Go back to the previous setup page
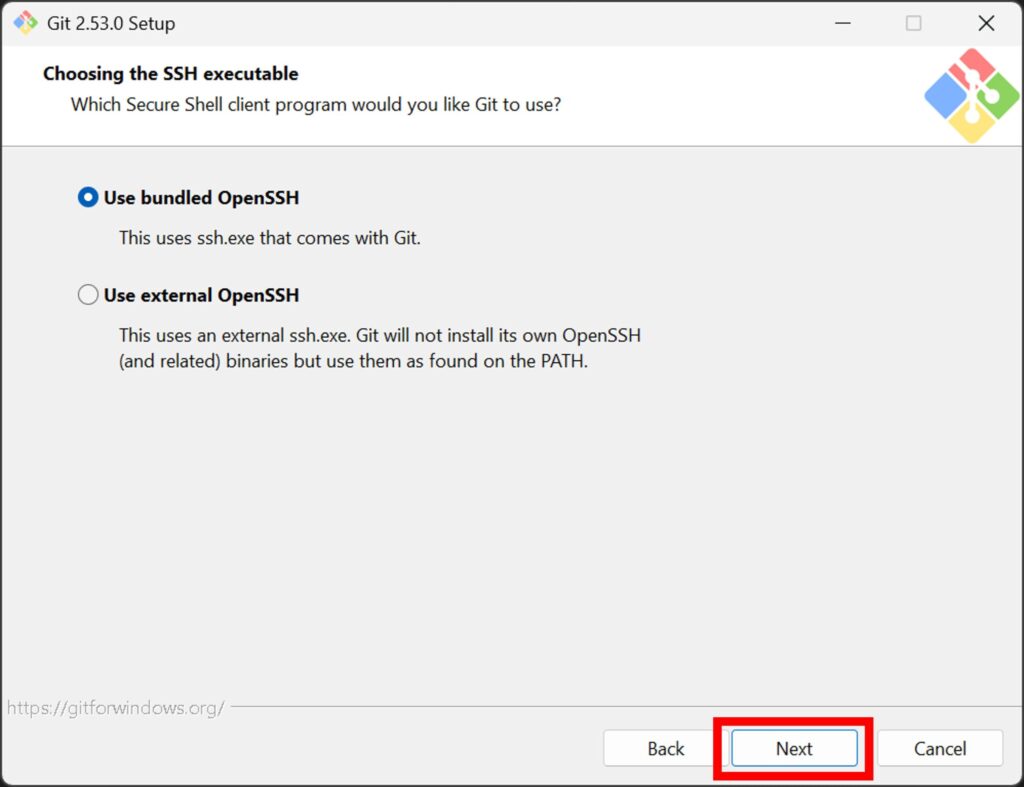The image size is (1024, 787). pyautogui.click(x=665, y=748)
